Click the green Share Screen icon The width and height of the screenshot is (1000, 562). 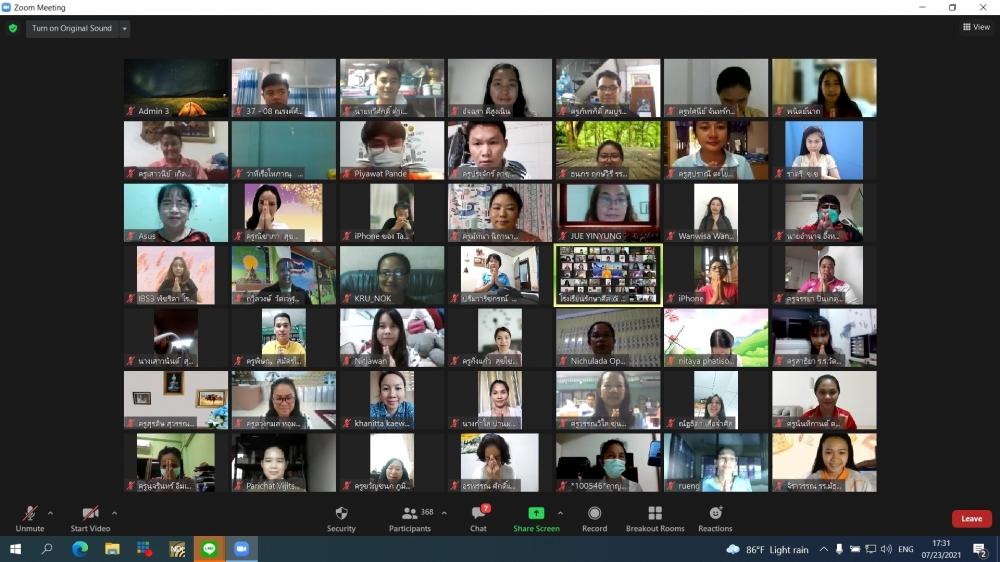(x=536, y=514)
